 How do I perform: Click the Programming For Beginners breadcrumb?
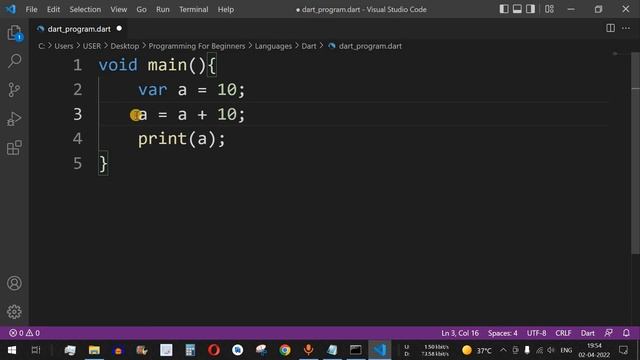click(197, 46)
